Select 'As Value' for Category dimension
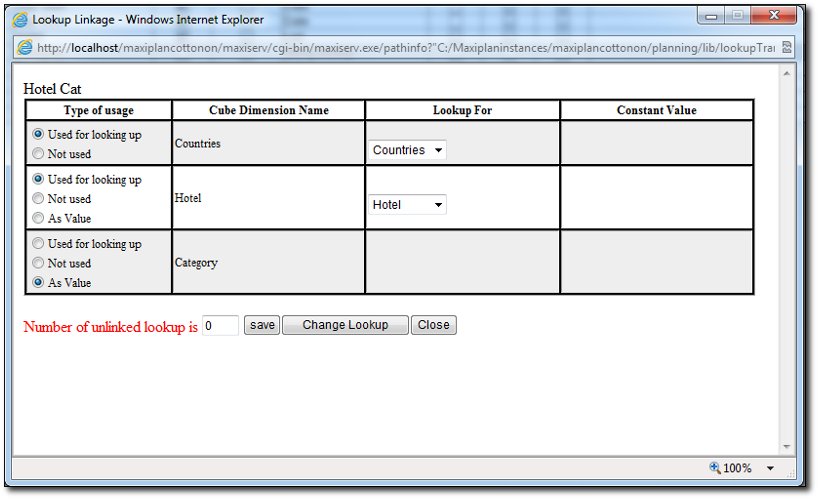818x499 pixels. click(38, 283)
